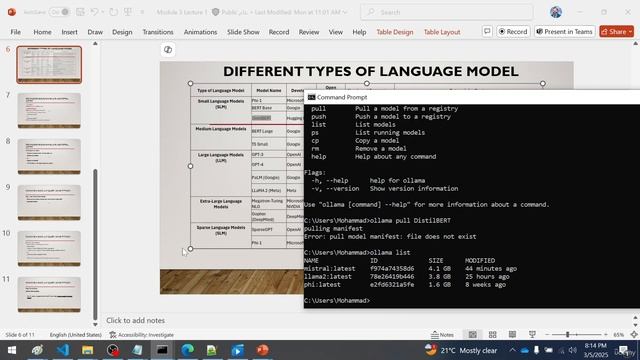640x360 pixels.
Task: Expand the file name Last Modified dropdown
Action: click(345, 12)
